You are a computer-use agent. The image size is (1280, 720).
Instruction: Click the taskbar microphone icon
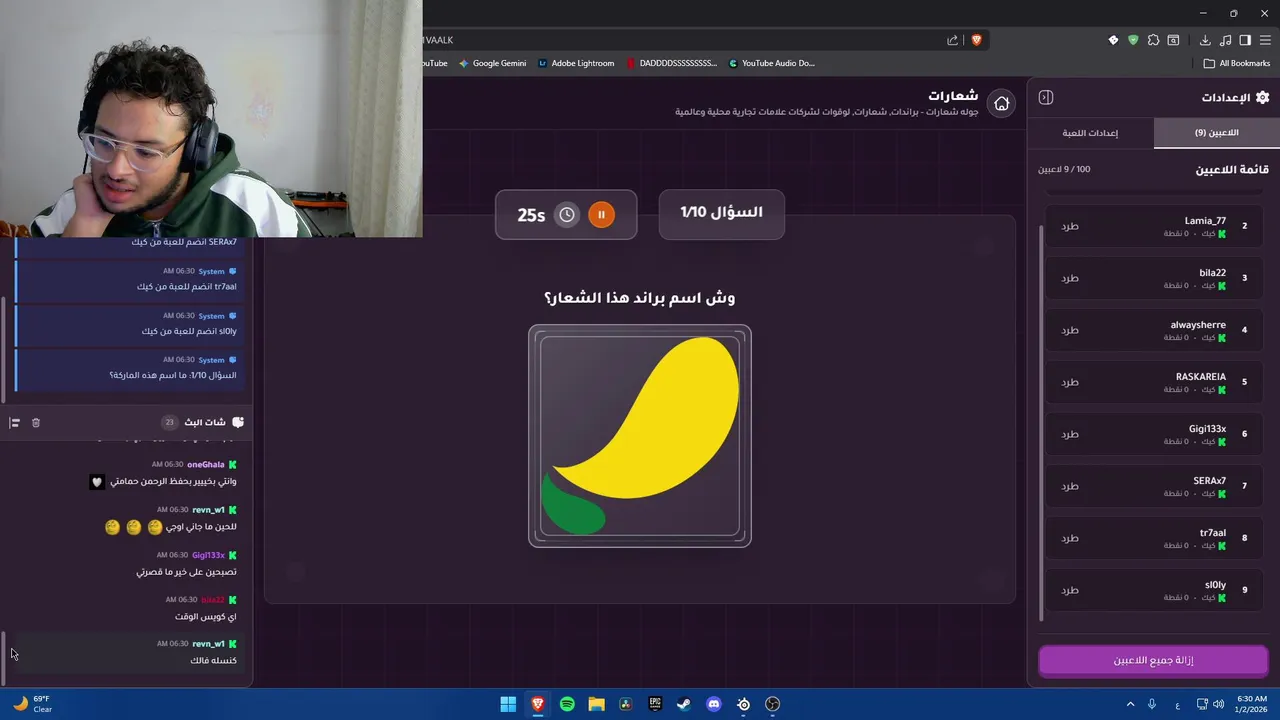1152,704
